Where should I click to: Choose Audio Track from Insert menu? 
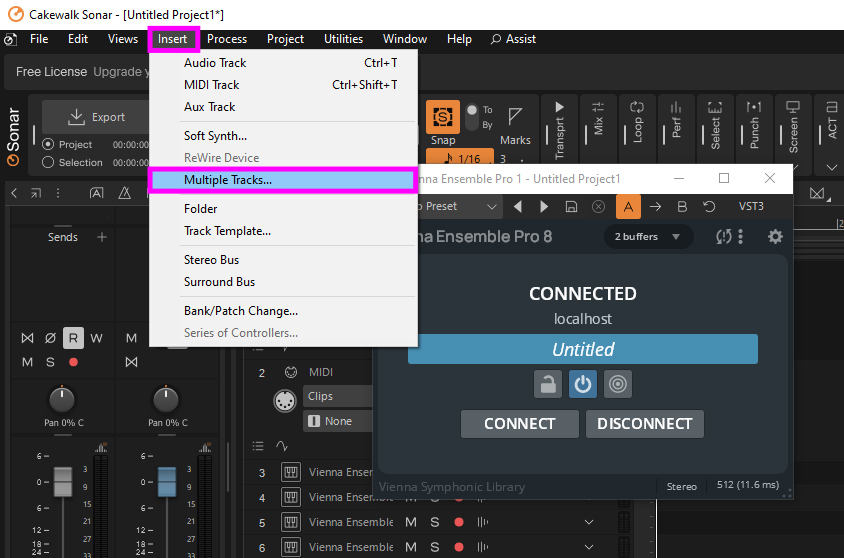283,63
